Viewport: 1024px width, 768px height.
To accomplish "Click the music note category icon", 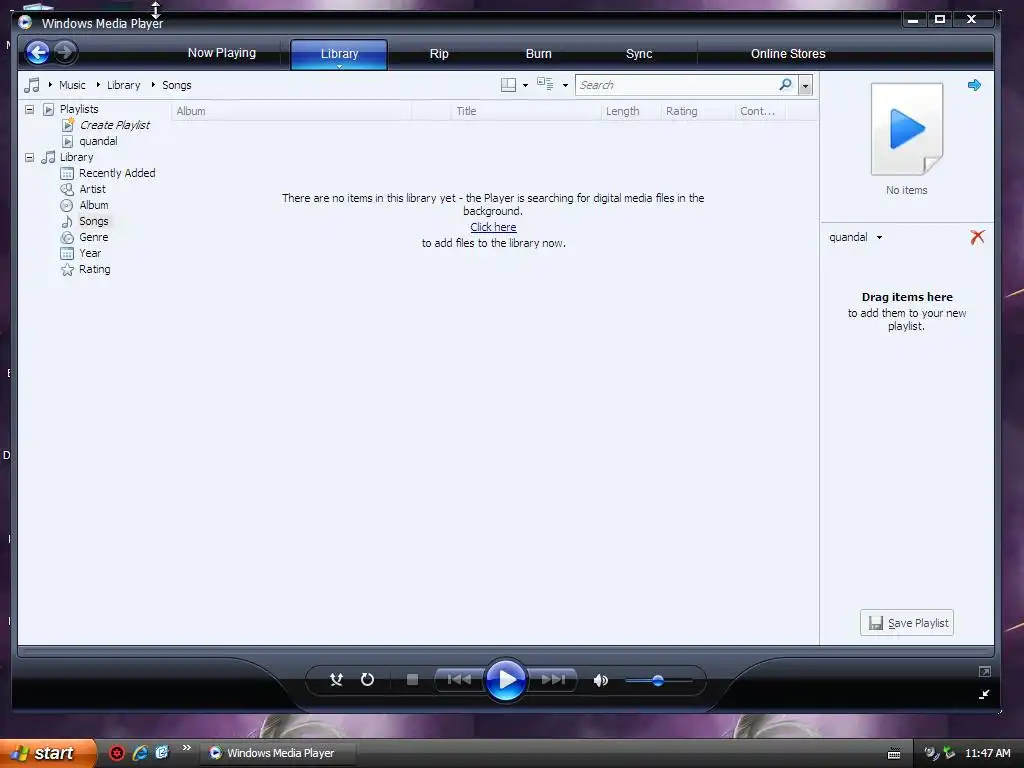I will 31,85.
